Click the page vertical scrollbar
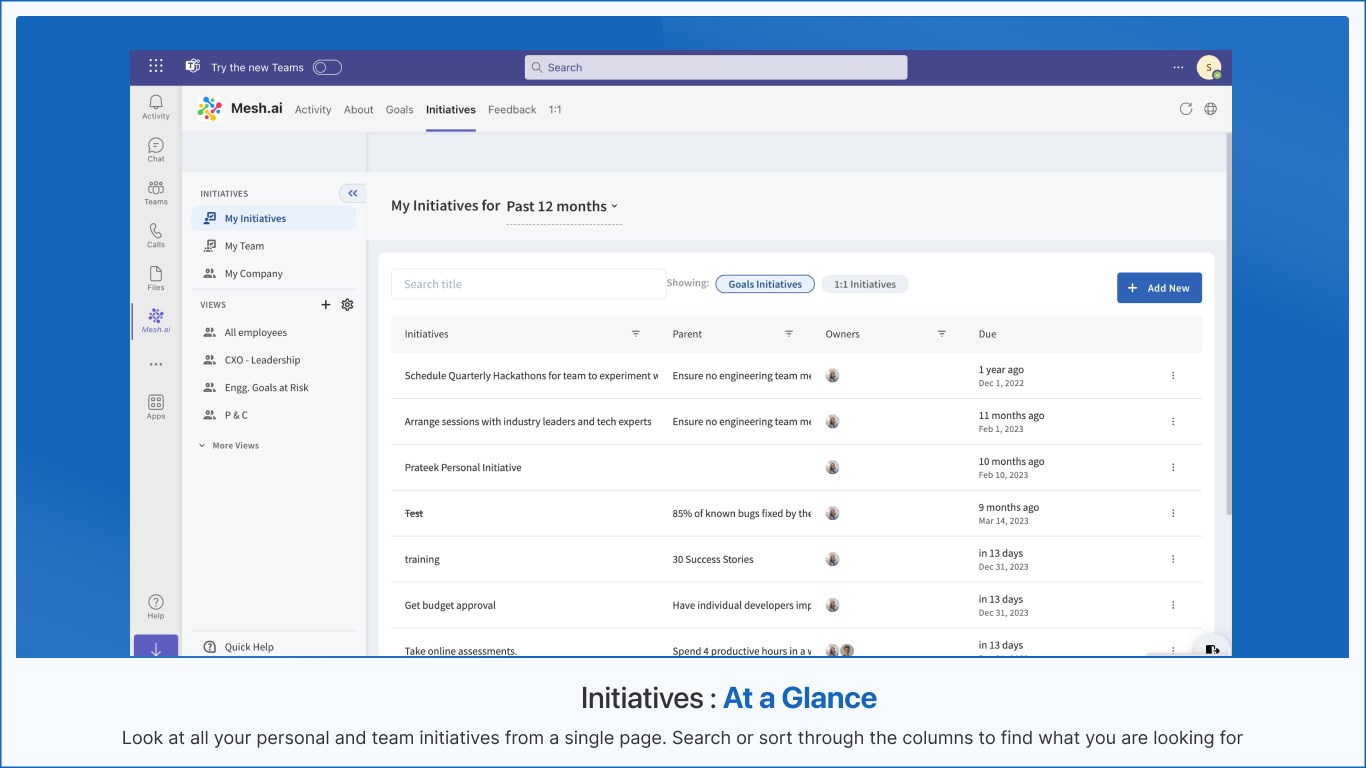The height and width of the screenshot is (768, 1366). [x=1228, y=325]
